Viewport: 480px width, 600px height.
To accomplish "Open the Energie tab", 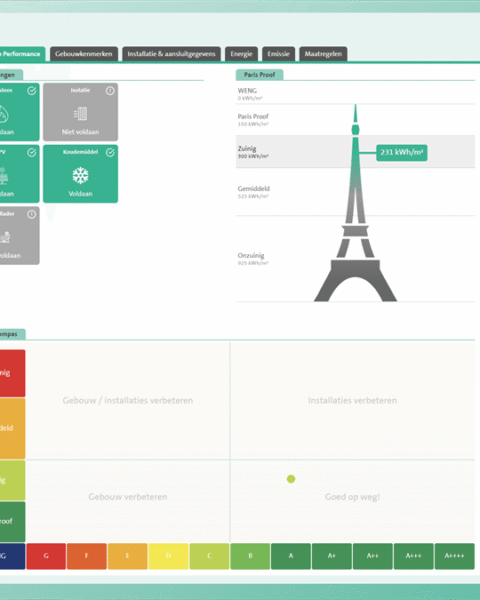I will point(242,54).
